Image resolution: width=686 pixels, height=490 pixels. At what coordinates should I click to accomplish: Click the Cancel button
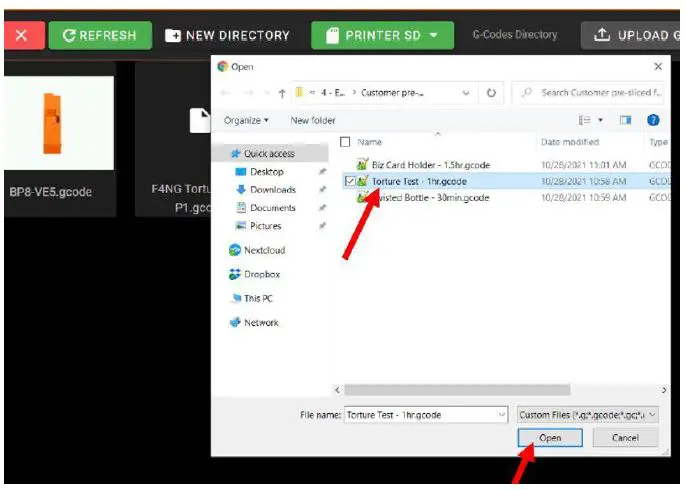[x=625, y=438]
